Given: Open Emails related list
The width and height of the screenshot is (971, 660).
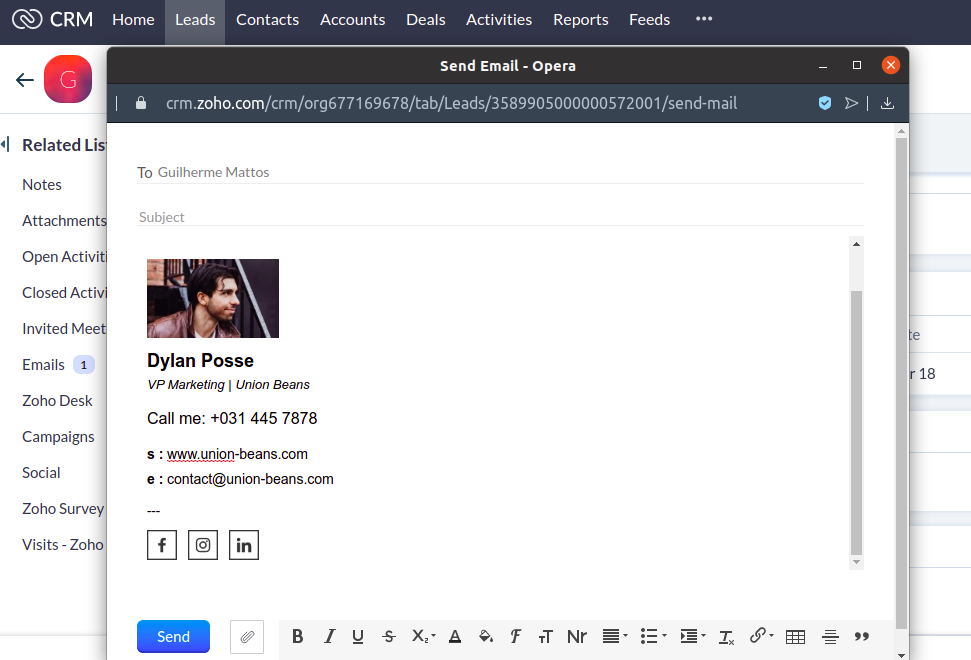Looking at the screenshot, I should (x=43, y=365).
